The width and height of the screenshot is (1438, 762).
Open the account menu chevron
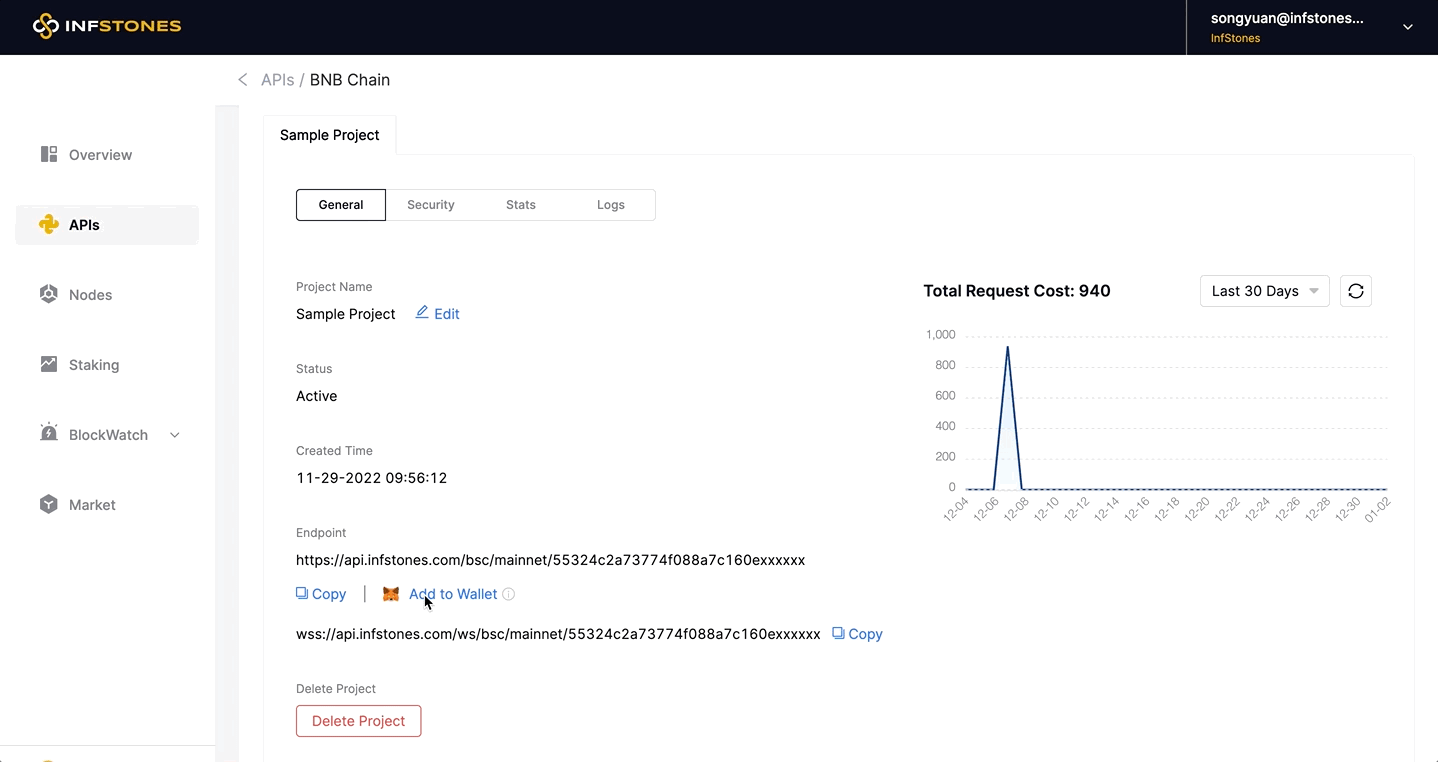click(x=1408, y=27)
